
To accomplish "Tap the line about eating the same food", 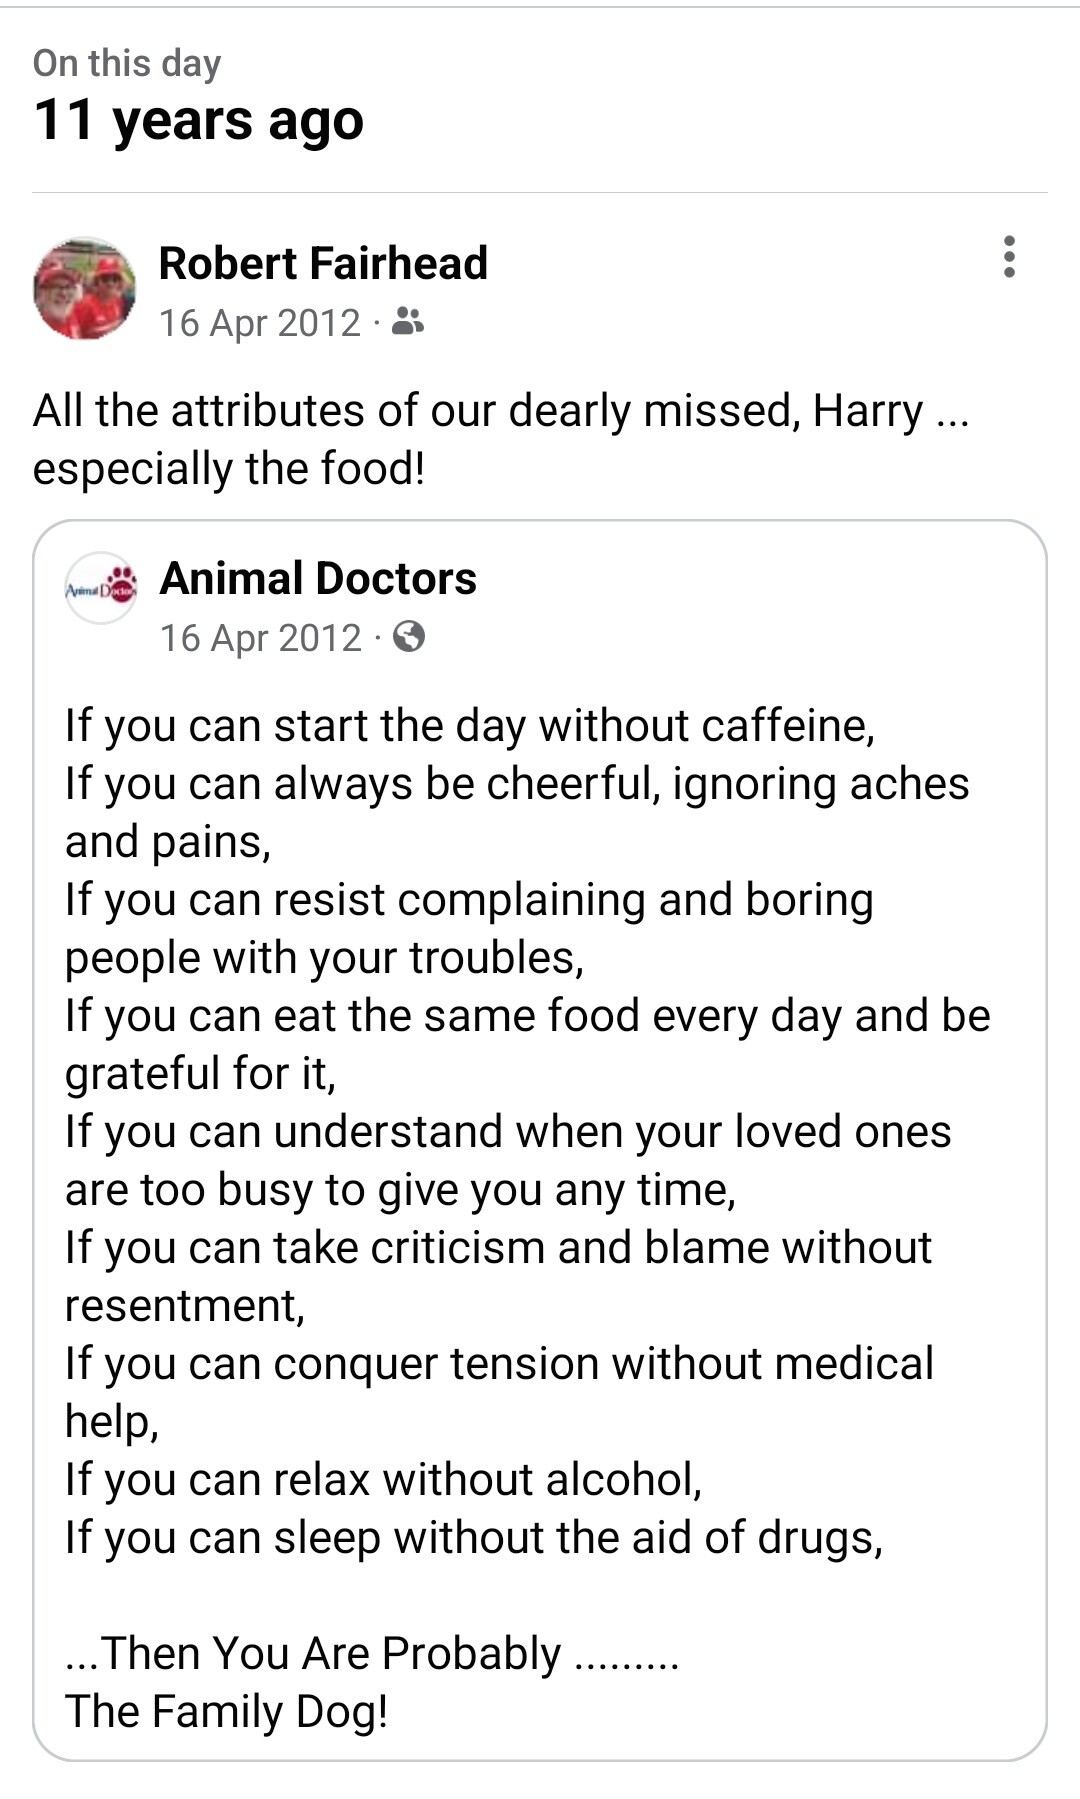I will tap(527, 1016).
